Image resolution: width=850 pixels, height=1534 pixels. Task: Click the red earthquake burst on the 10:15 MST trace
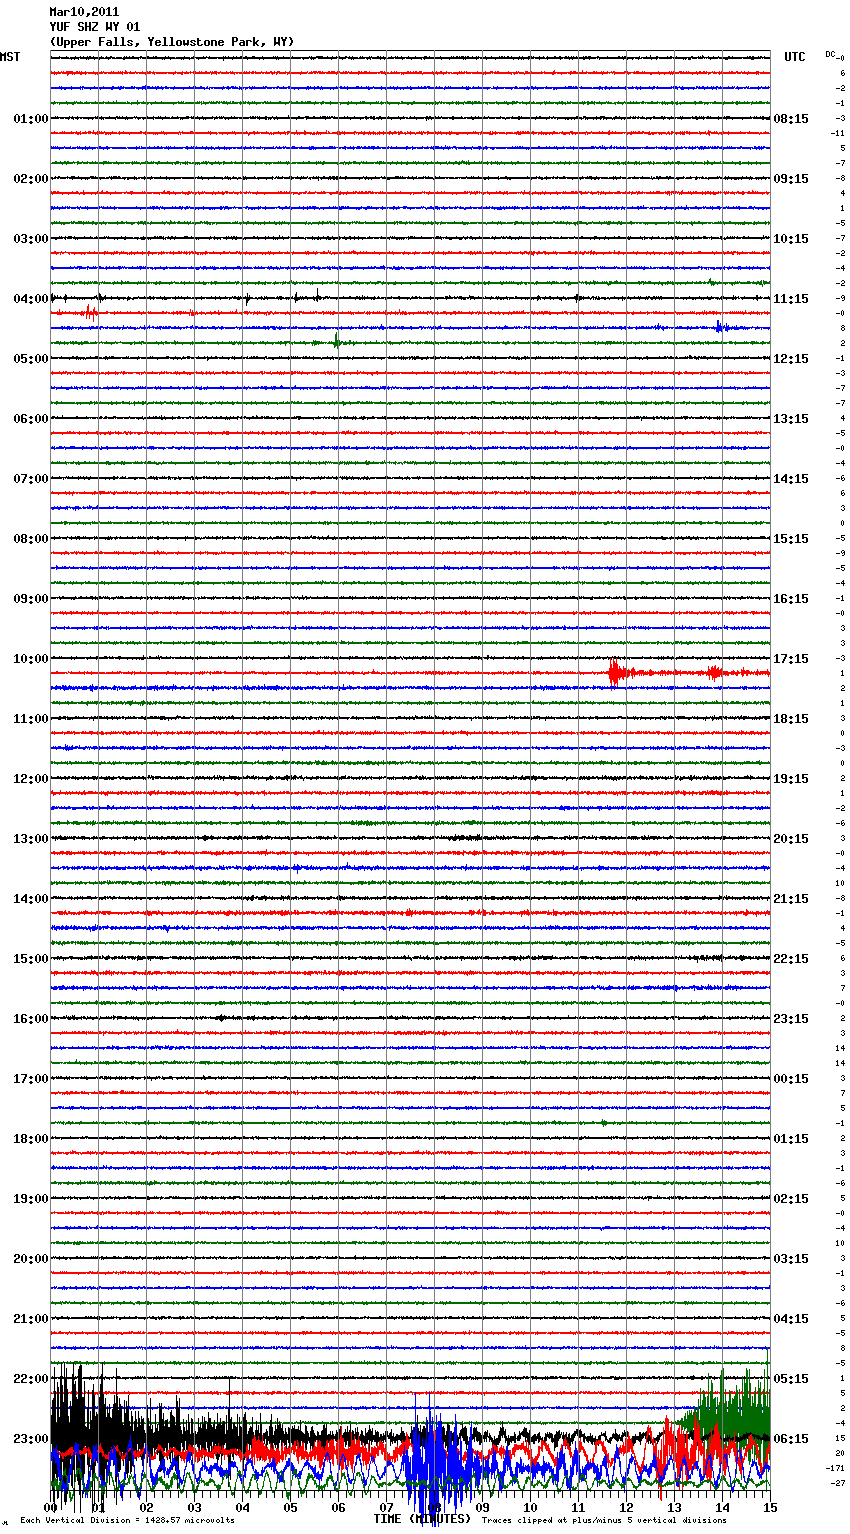616,673
